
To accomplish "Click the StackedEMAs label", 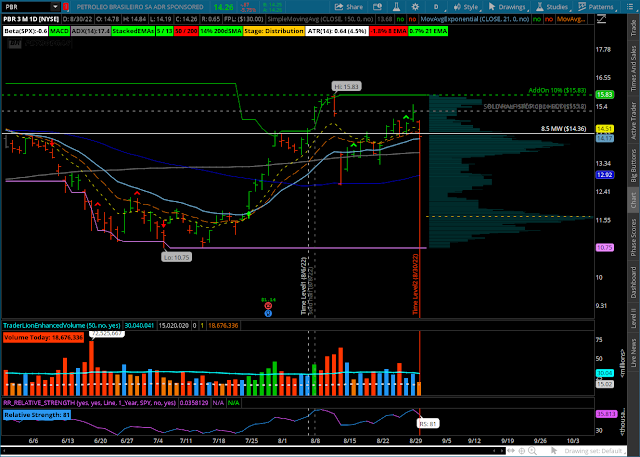I will click(x=133, y=31).
